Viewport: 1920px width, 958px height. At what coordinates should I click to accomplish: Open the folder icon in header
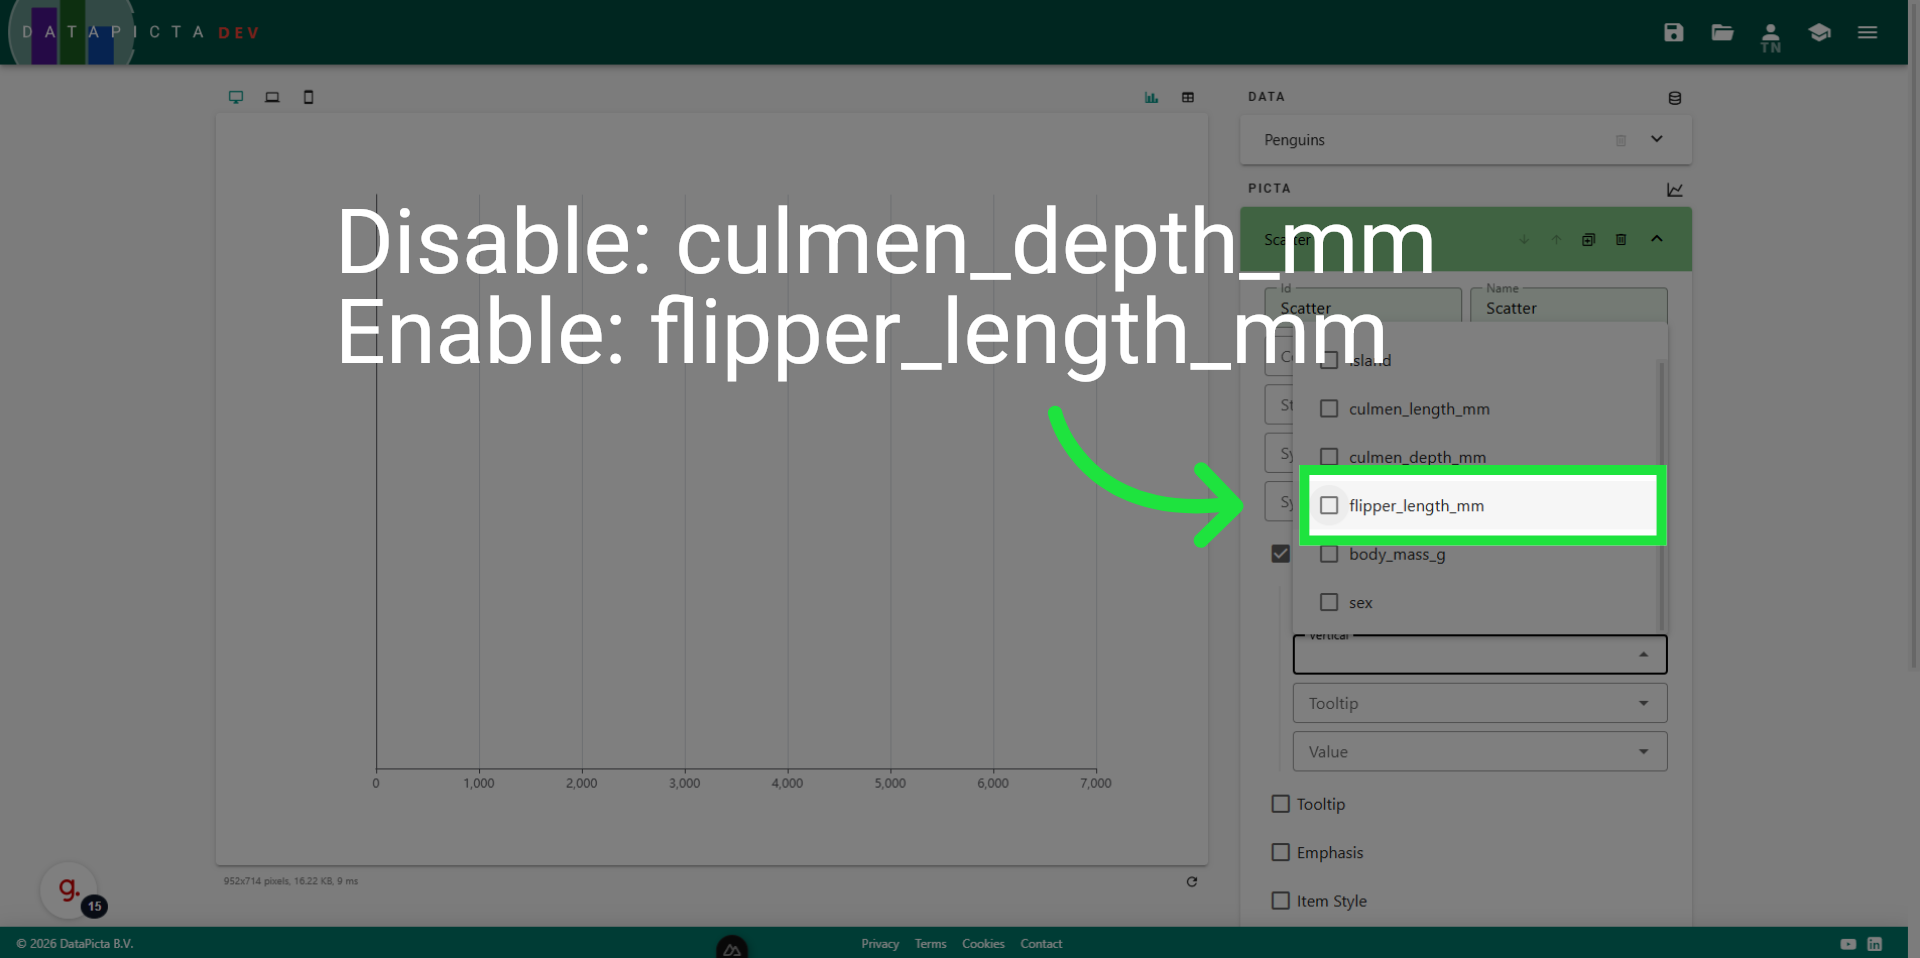pos(1722,33)
